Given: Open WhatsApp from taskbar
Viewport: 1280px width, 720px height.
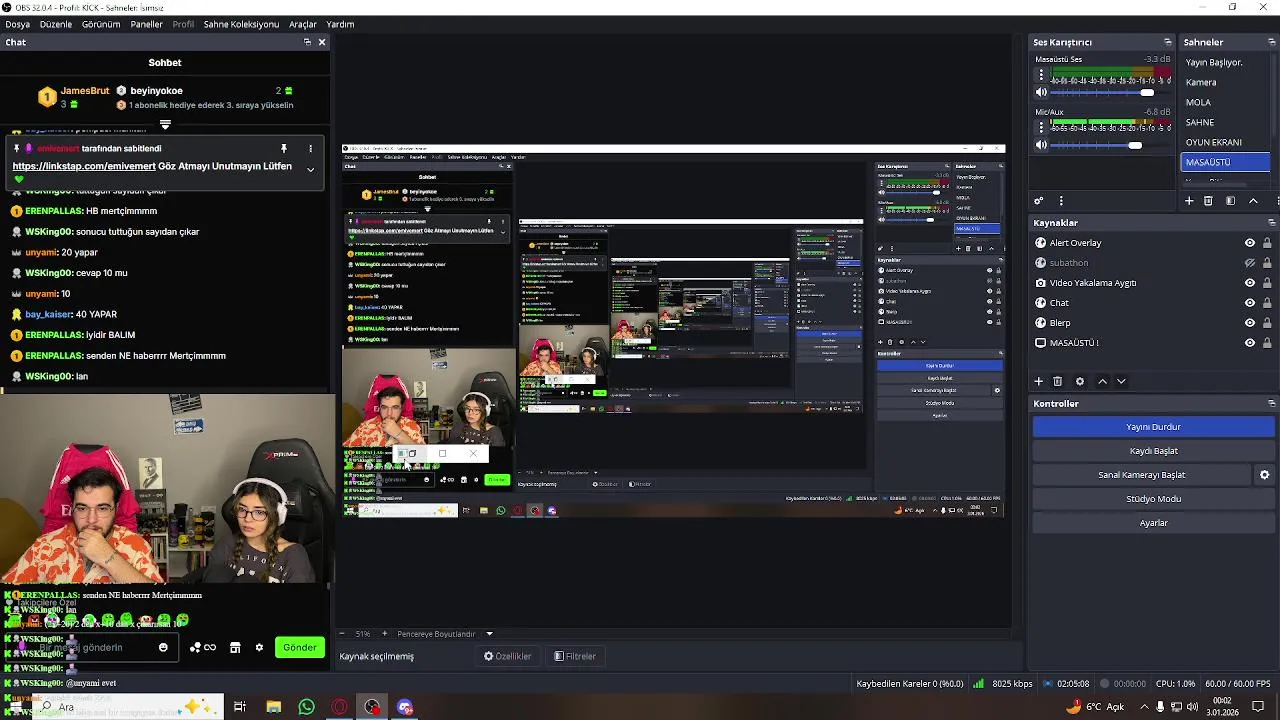Looking at the screenshot, I should click(306, 707).
